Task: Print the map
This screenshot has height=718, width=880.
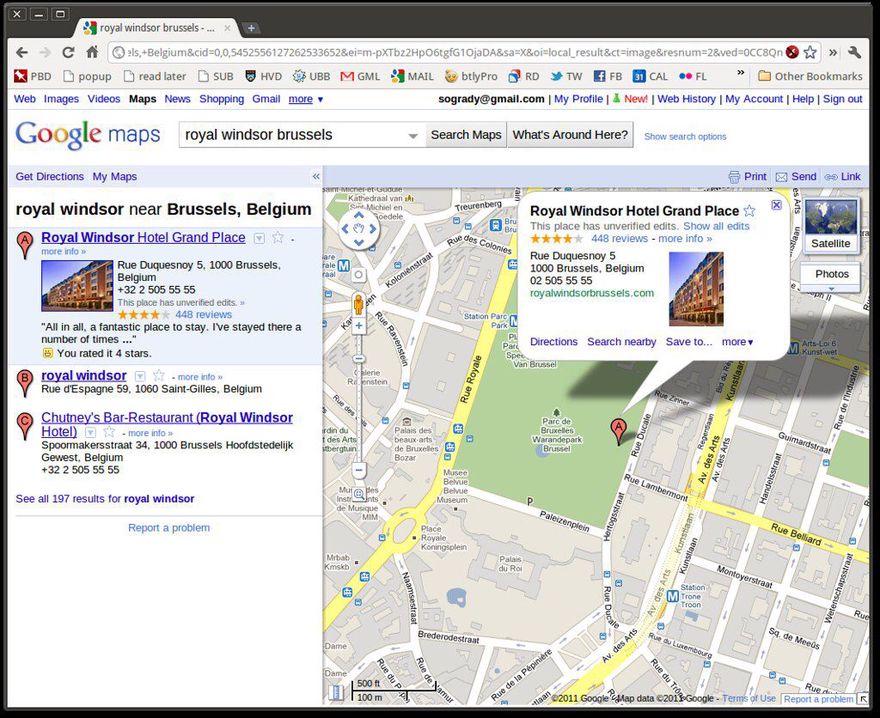Action: click(x=748, y=176)
